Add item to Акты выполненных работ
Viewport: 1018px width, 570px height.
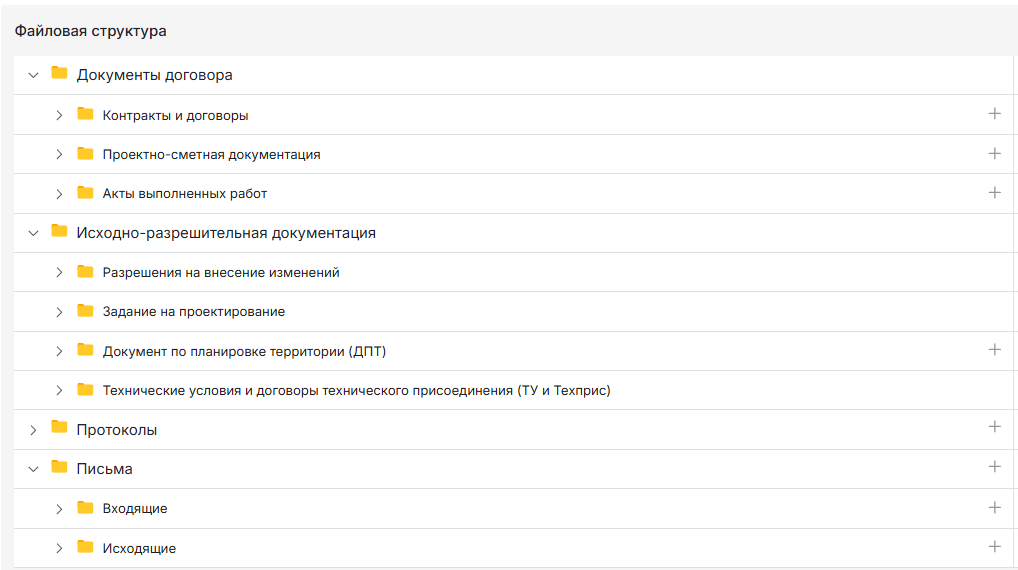click(x=994, y=193)
